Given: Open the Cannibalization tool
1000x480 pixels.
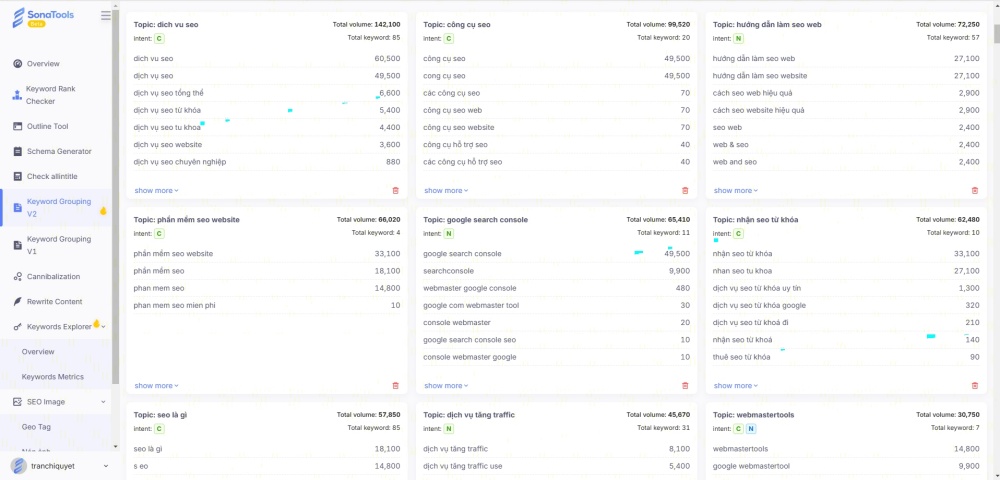Looking at the screenshot, I should point(53,276).
